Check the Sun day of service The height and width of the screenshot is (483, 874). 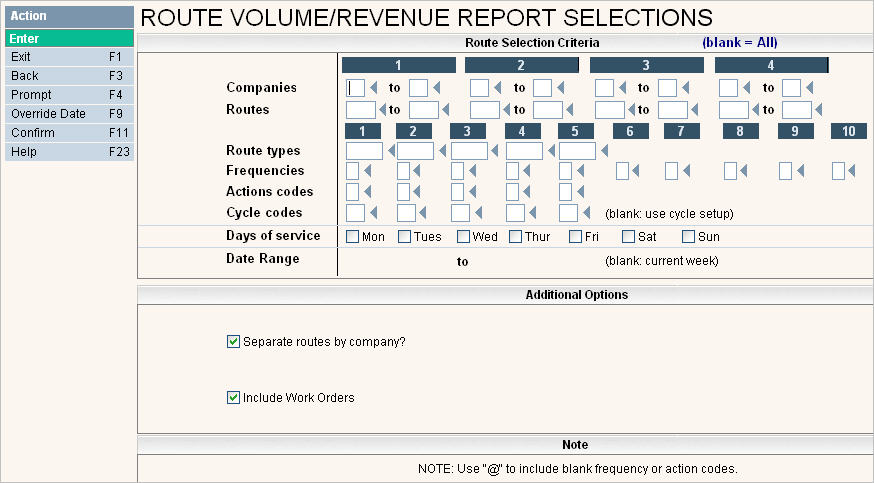point(688,236)
